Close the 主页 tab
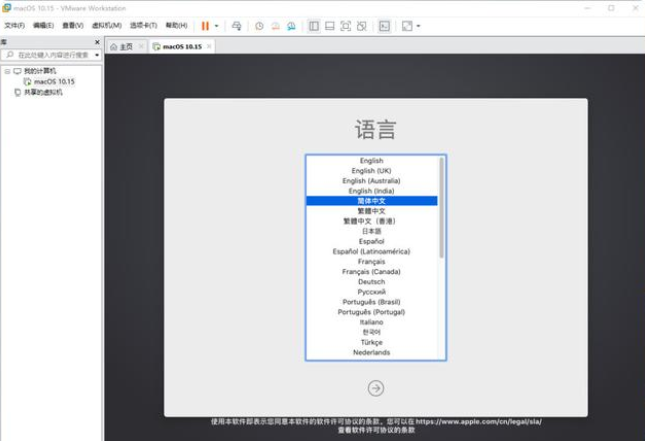 (x=141, y=46)
